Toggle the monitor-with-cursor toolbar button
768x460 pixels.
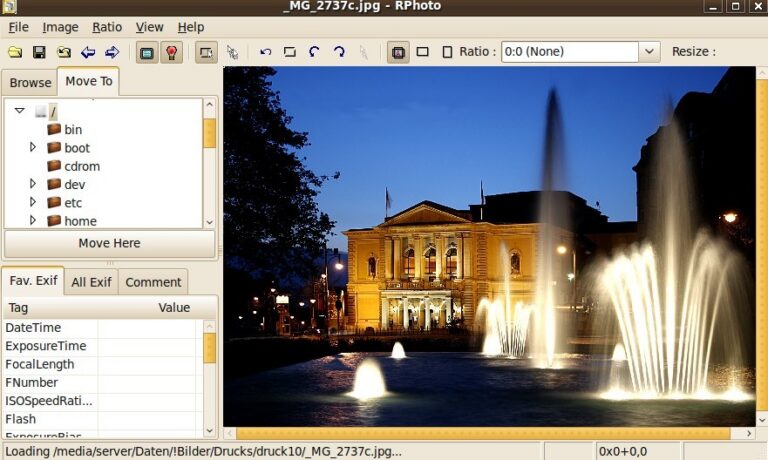[x=206, y=52]
